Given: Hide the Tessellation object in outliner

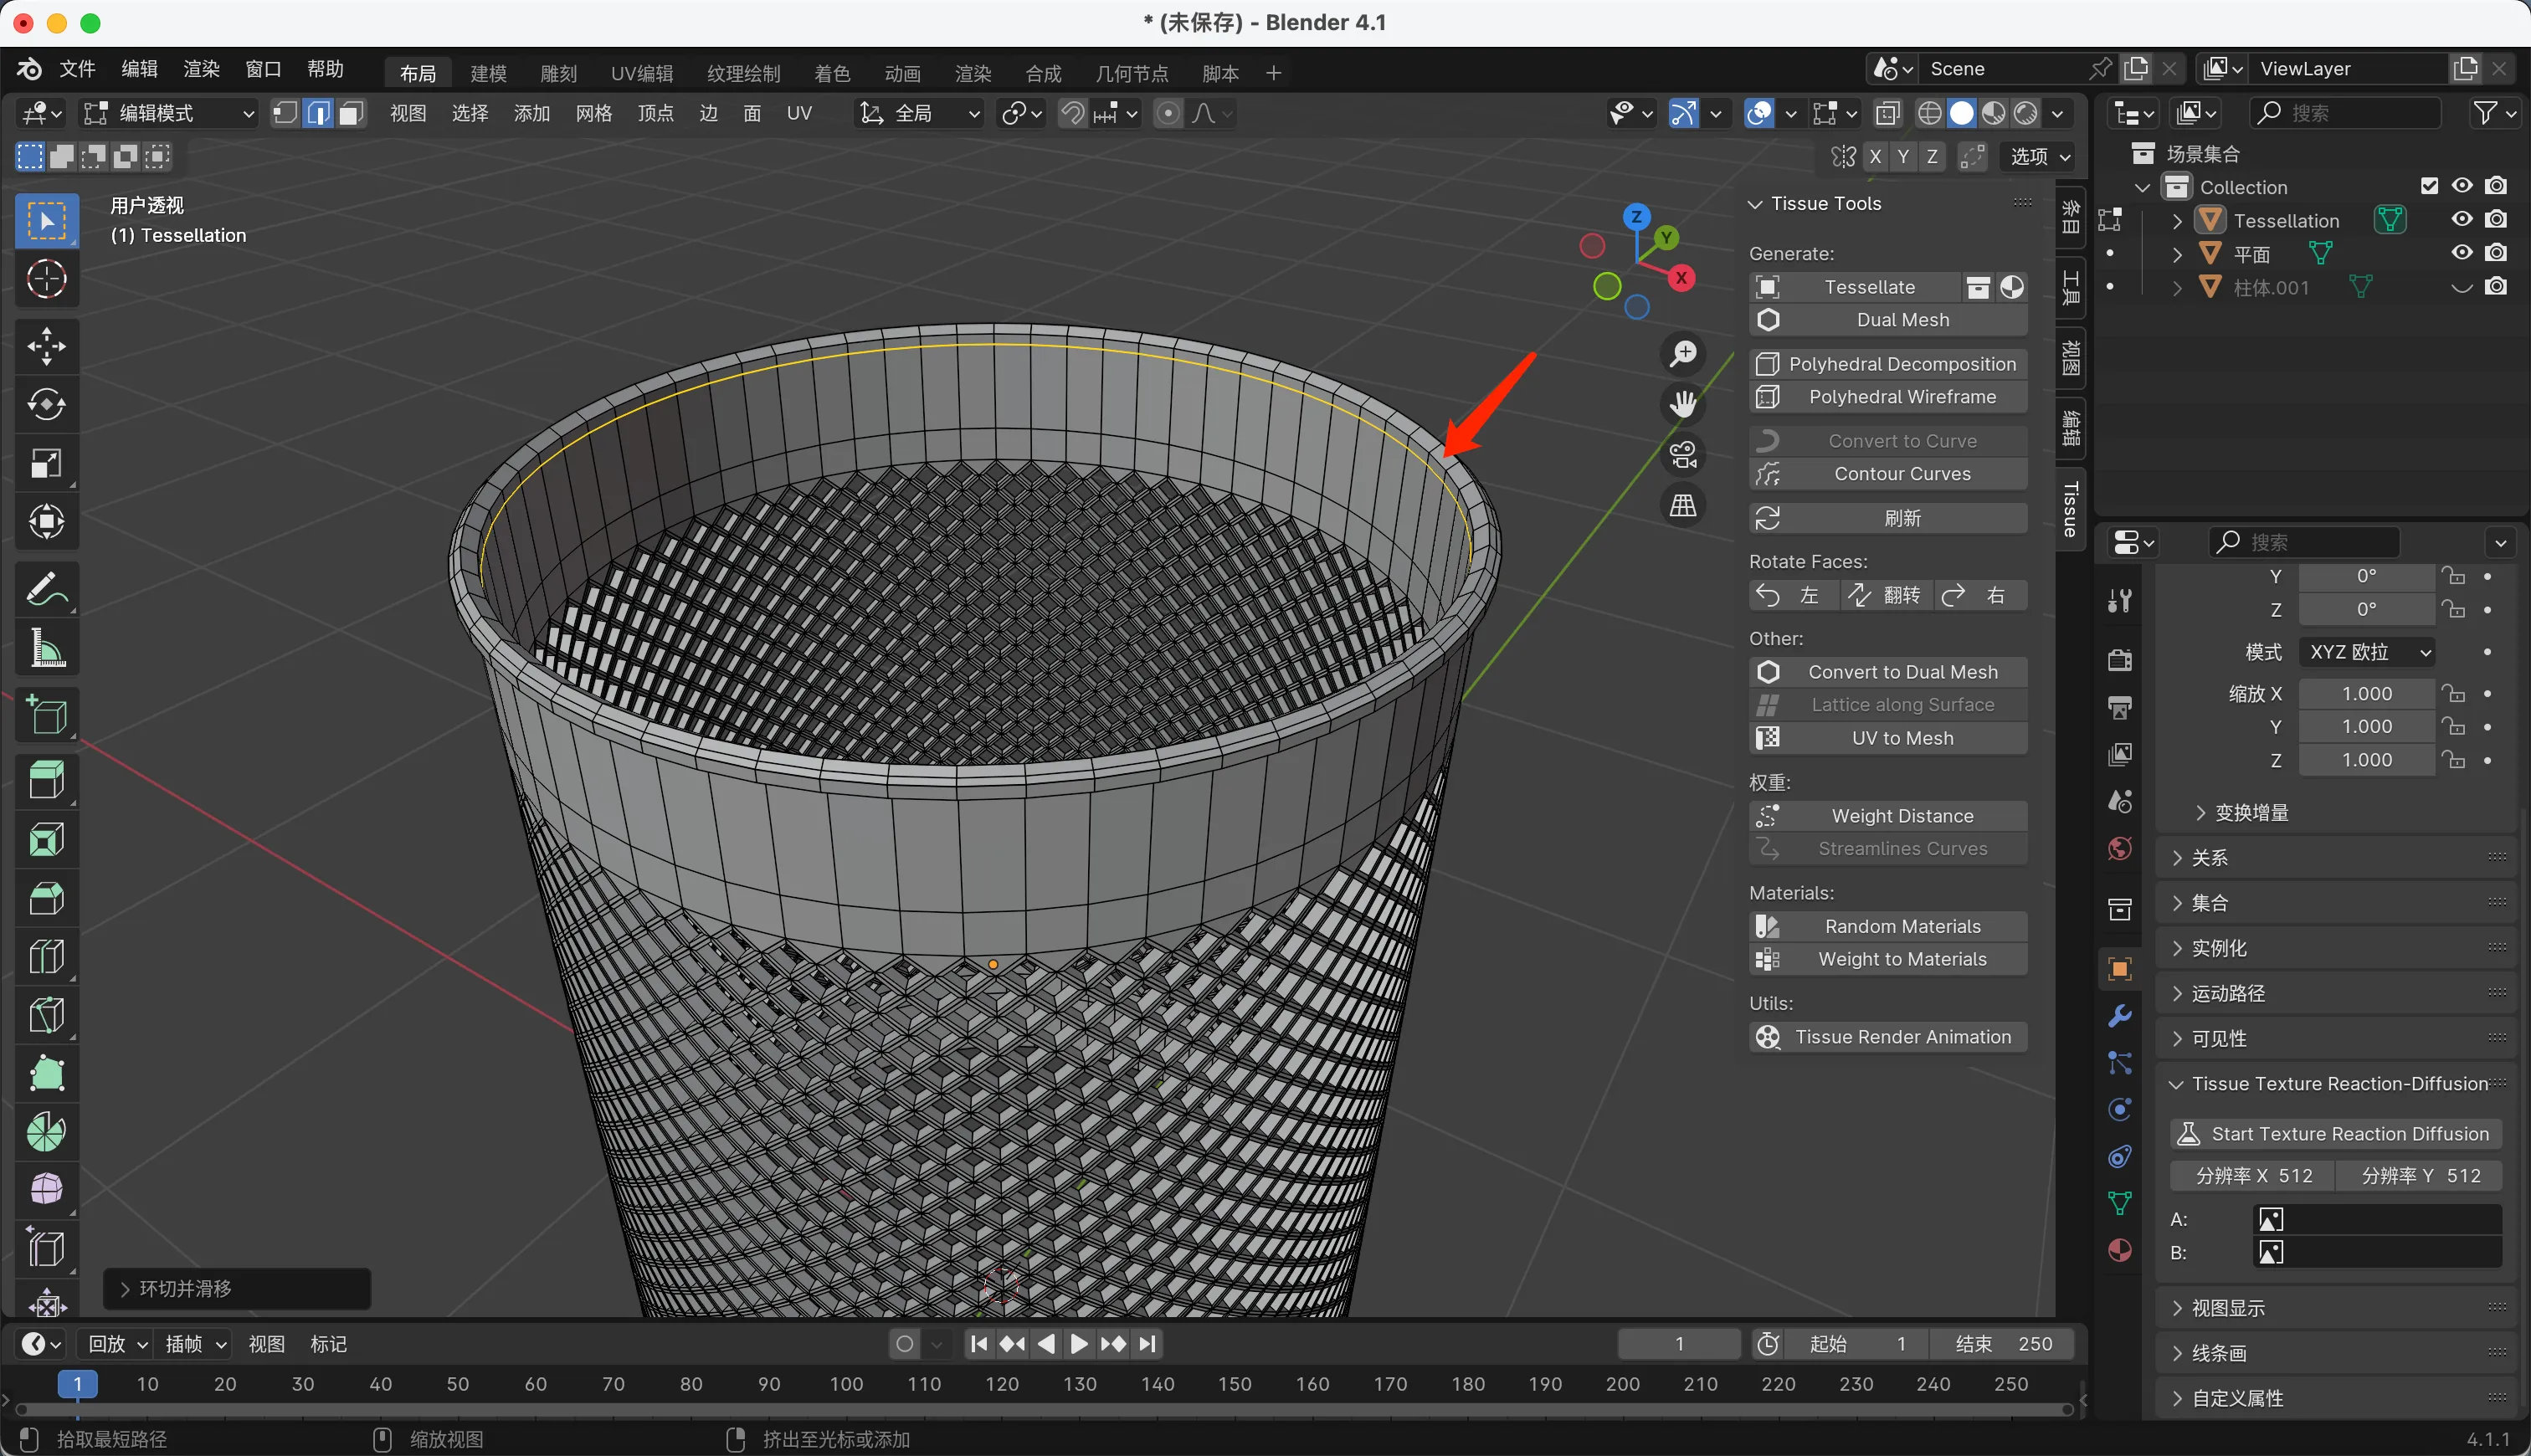Looking at the screenshot, I should [x=2461, y=220].
